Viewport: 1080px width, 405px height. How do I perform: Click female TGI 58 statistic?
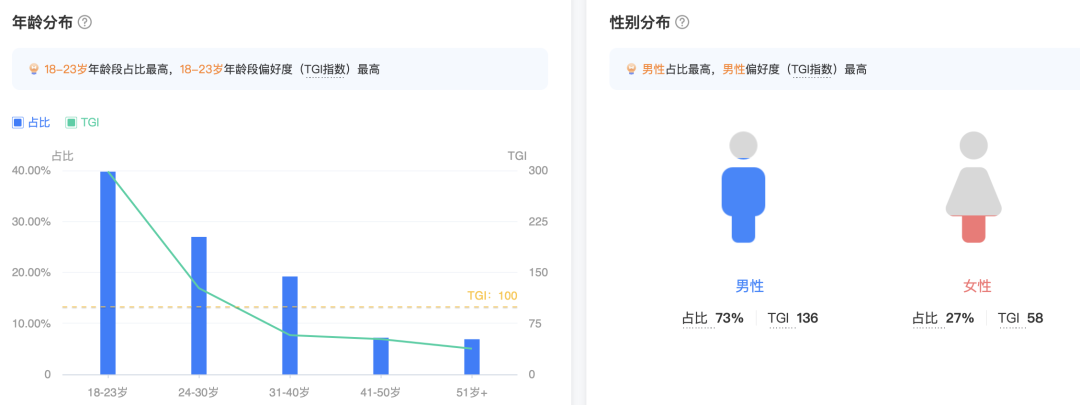click(1020, 318)
